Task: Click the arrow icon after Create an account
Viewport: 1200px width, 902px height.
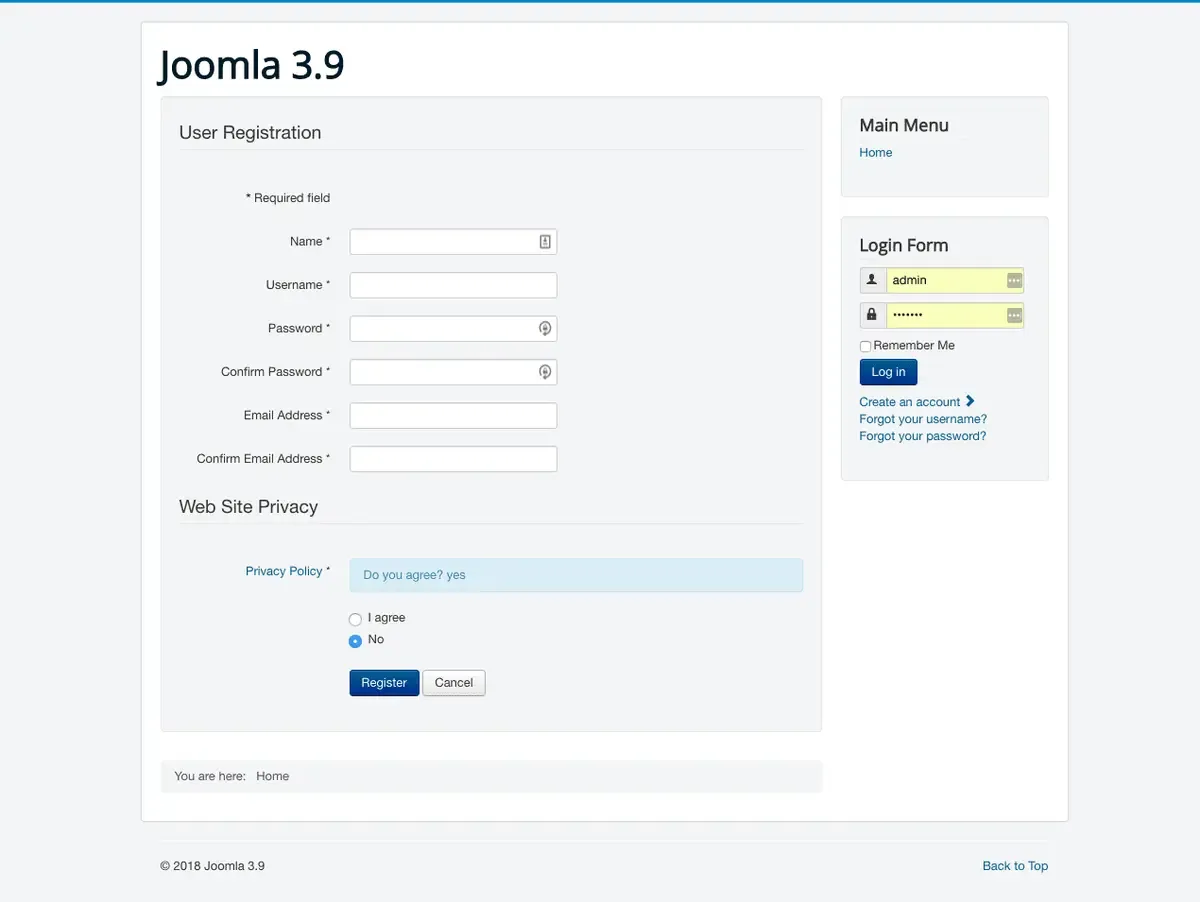Action: click(x=970, y=401)
